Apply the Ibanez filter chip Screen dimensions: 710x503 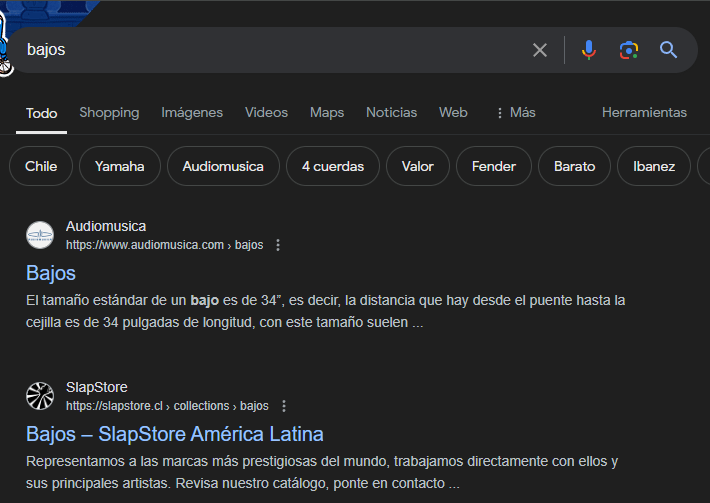coord(654,166)
